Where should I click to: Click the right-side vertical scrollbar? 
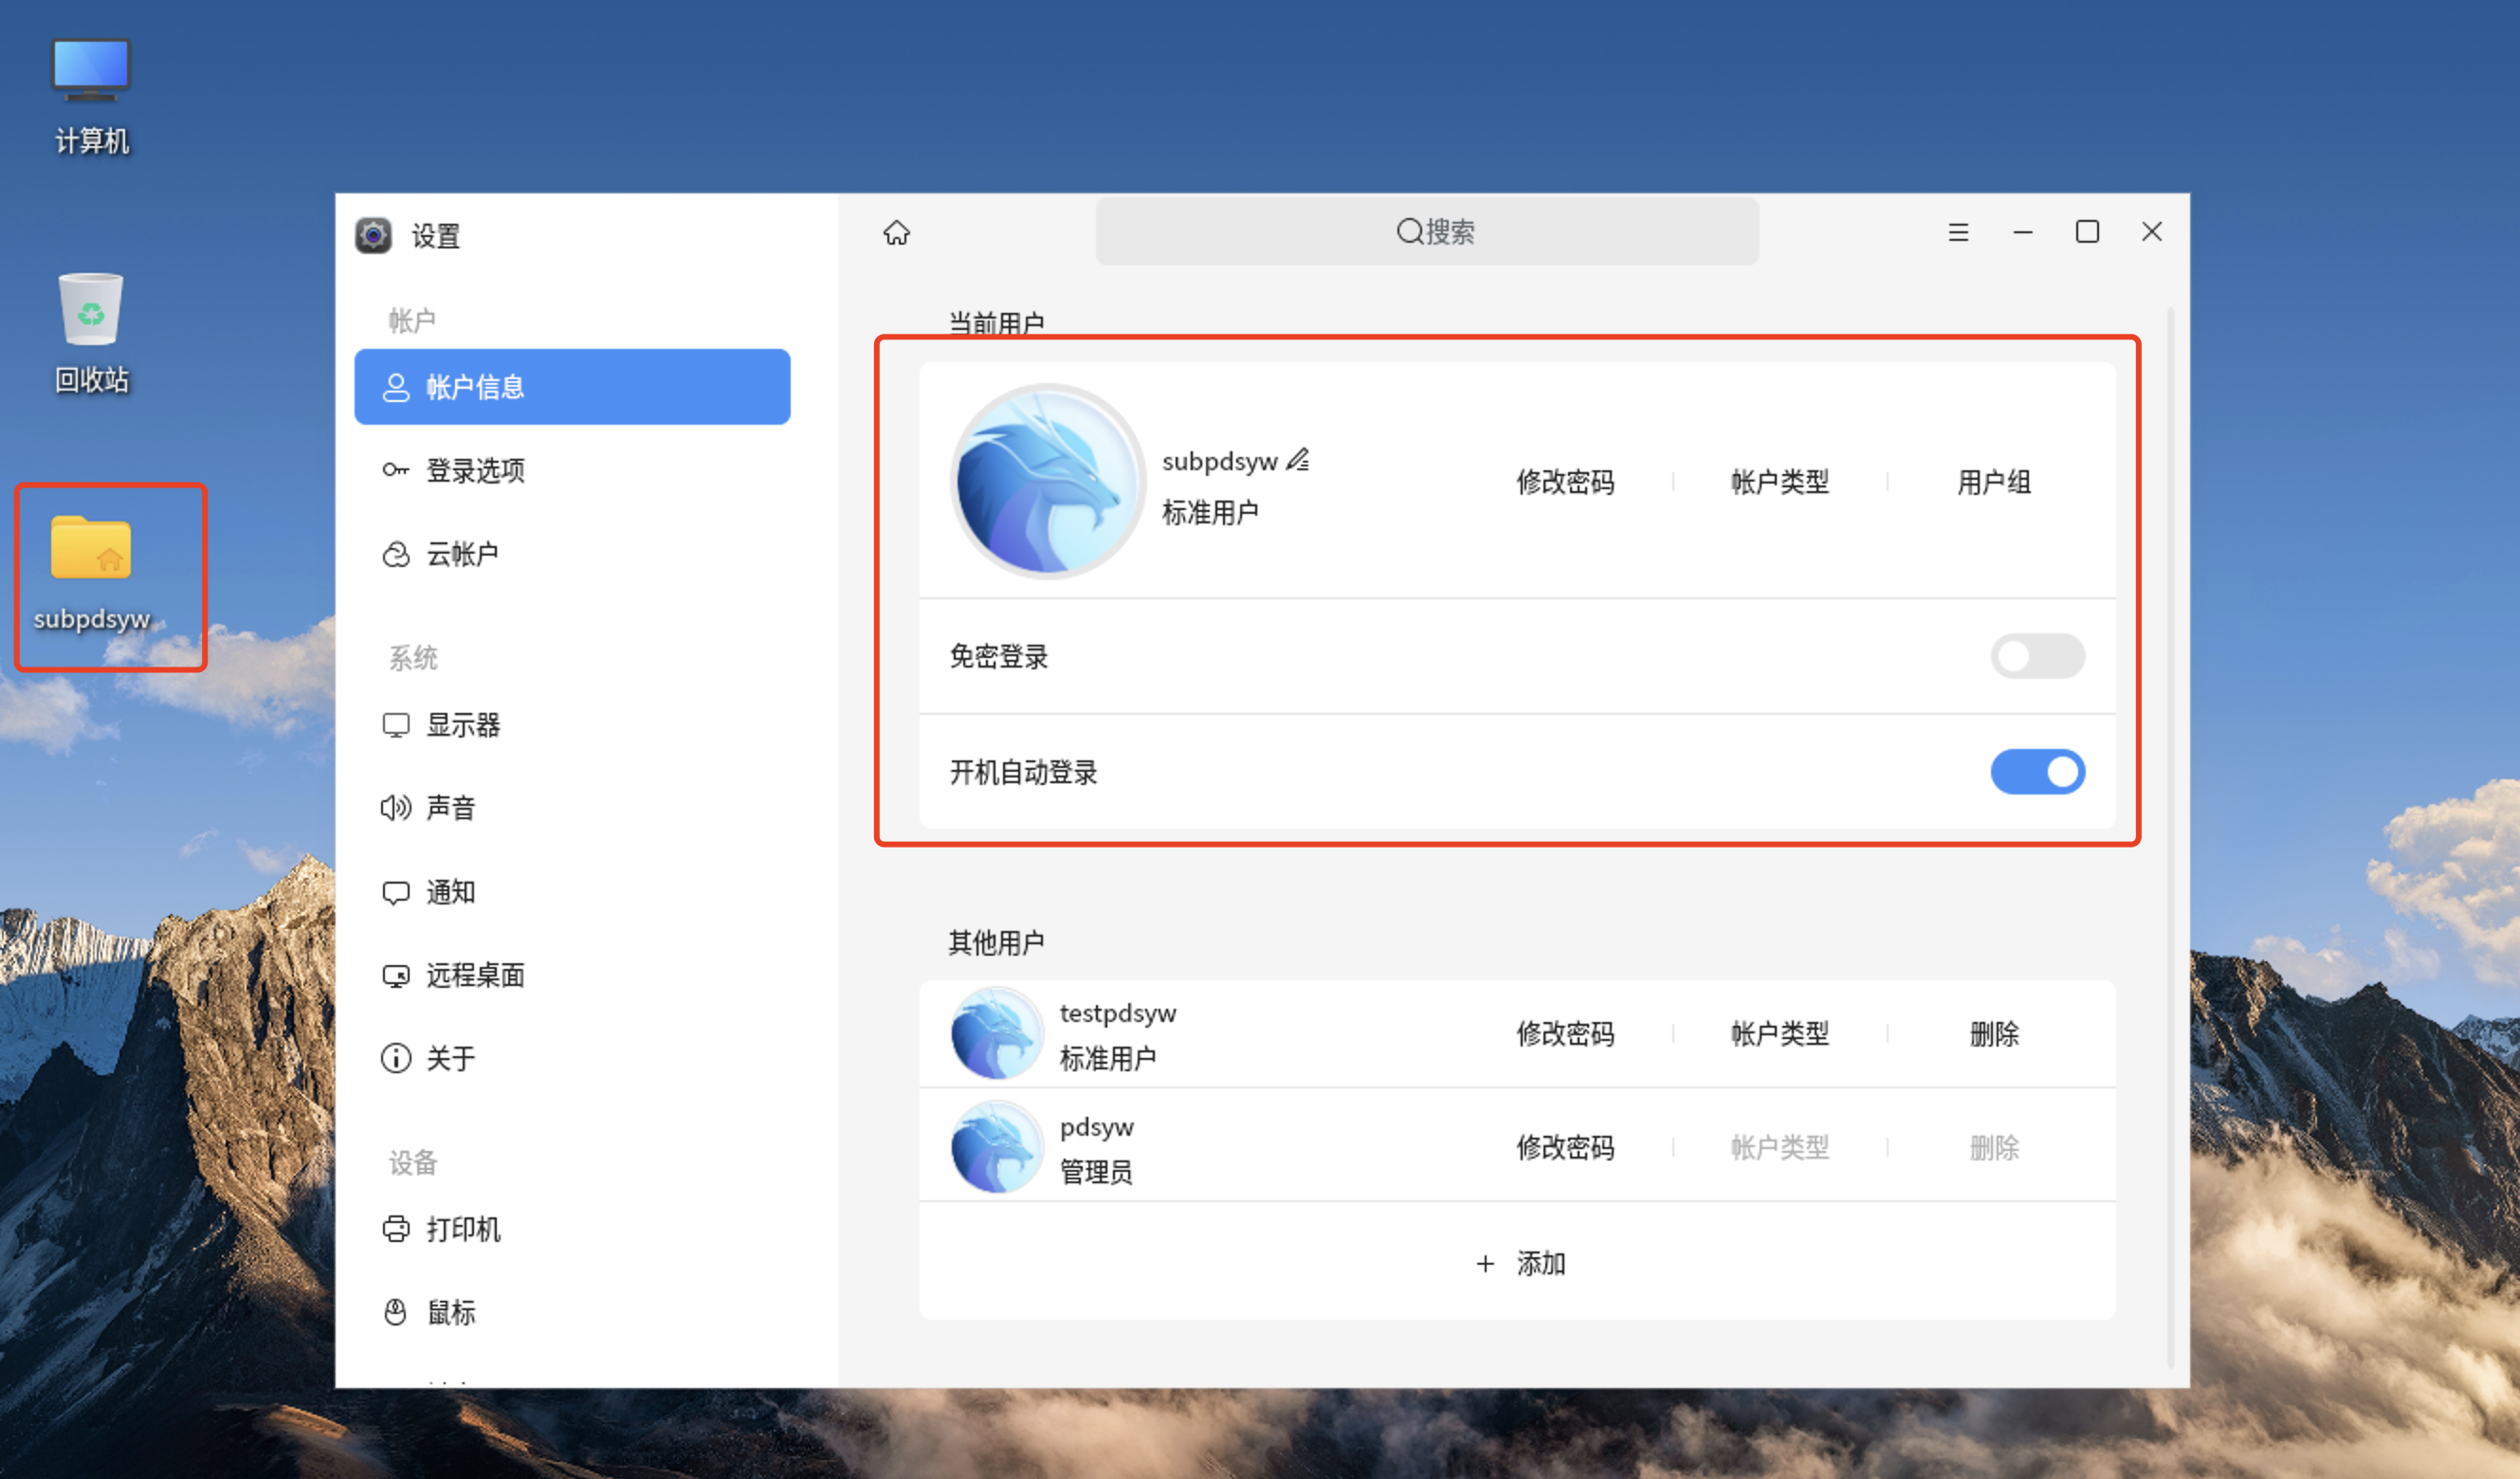click(x=2170, y=836)
